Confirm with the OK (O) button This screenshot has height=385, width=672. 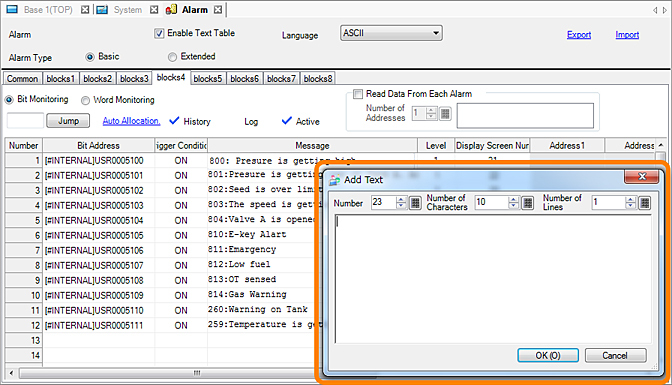[548, 355]
